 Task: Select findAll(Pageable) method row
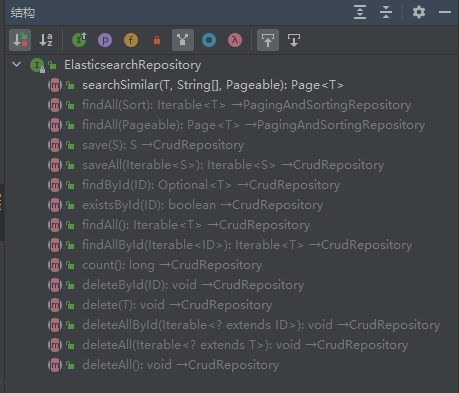pos(253,125)
